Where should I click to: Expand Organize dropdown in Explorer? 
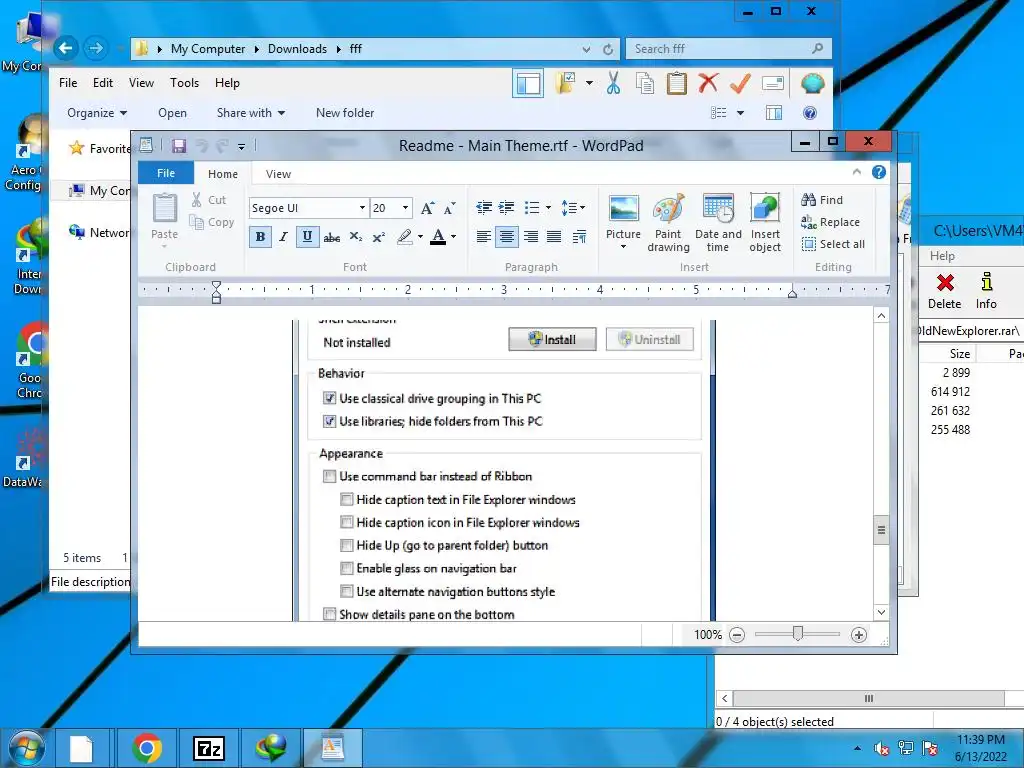[97, 113]
